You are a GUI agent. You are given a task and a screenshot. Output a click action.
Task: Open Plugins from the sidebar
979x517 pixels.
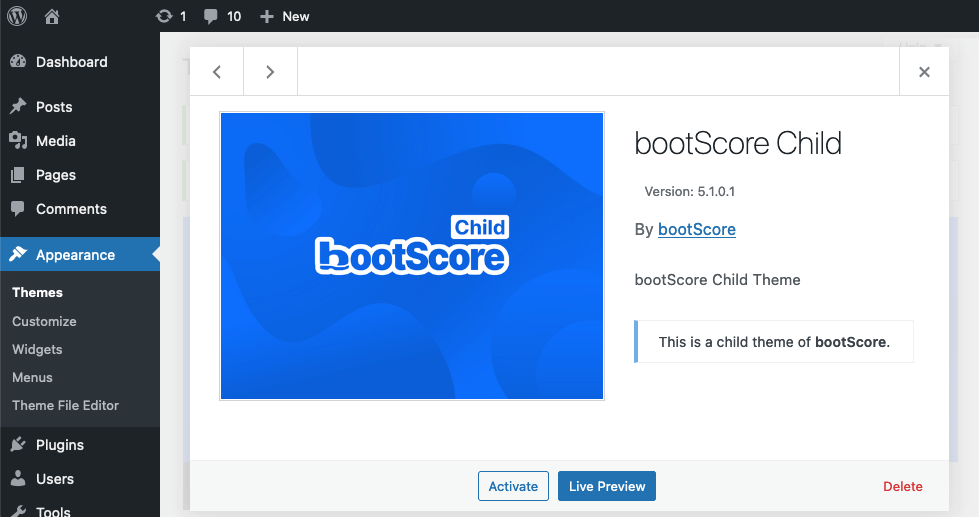[x=60, y=445]
